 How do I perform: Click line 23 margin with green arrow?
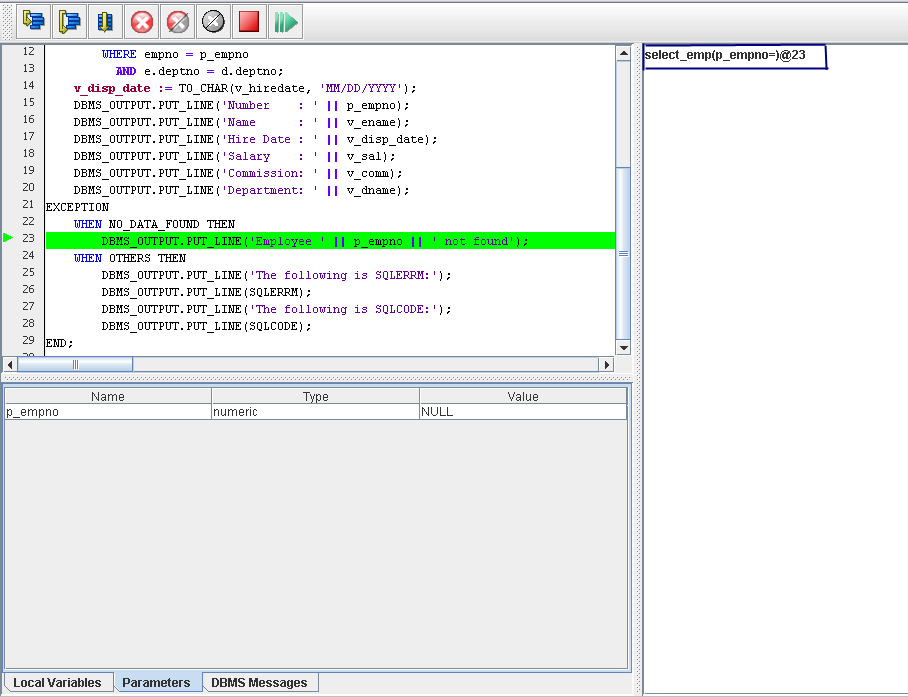coord(9,238)
